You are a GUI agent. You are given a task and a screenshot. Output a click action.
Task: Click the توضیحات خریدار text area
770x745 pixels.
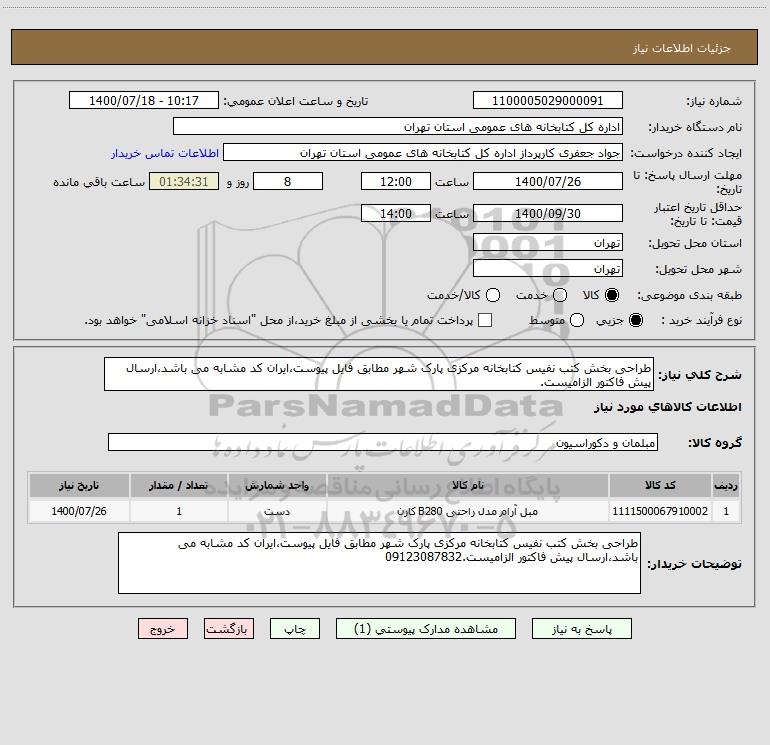coord(379,563)
